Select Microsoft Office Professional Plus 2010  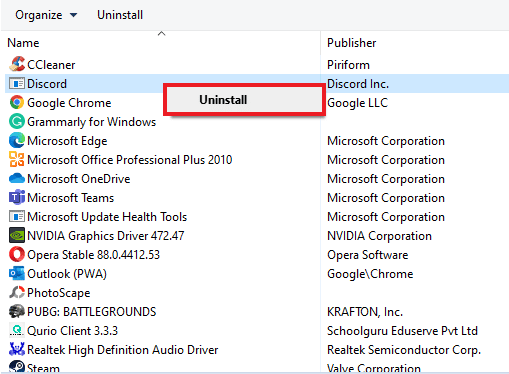tap(129, 160)
